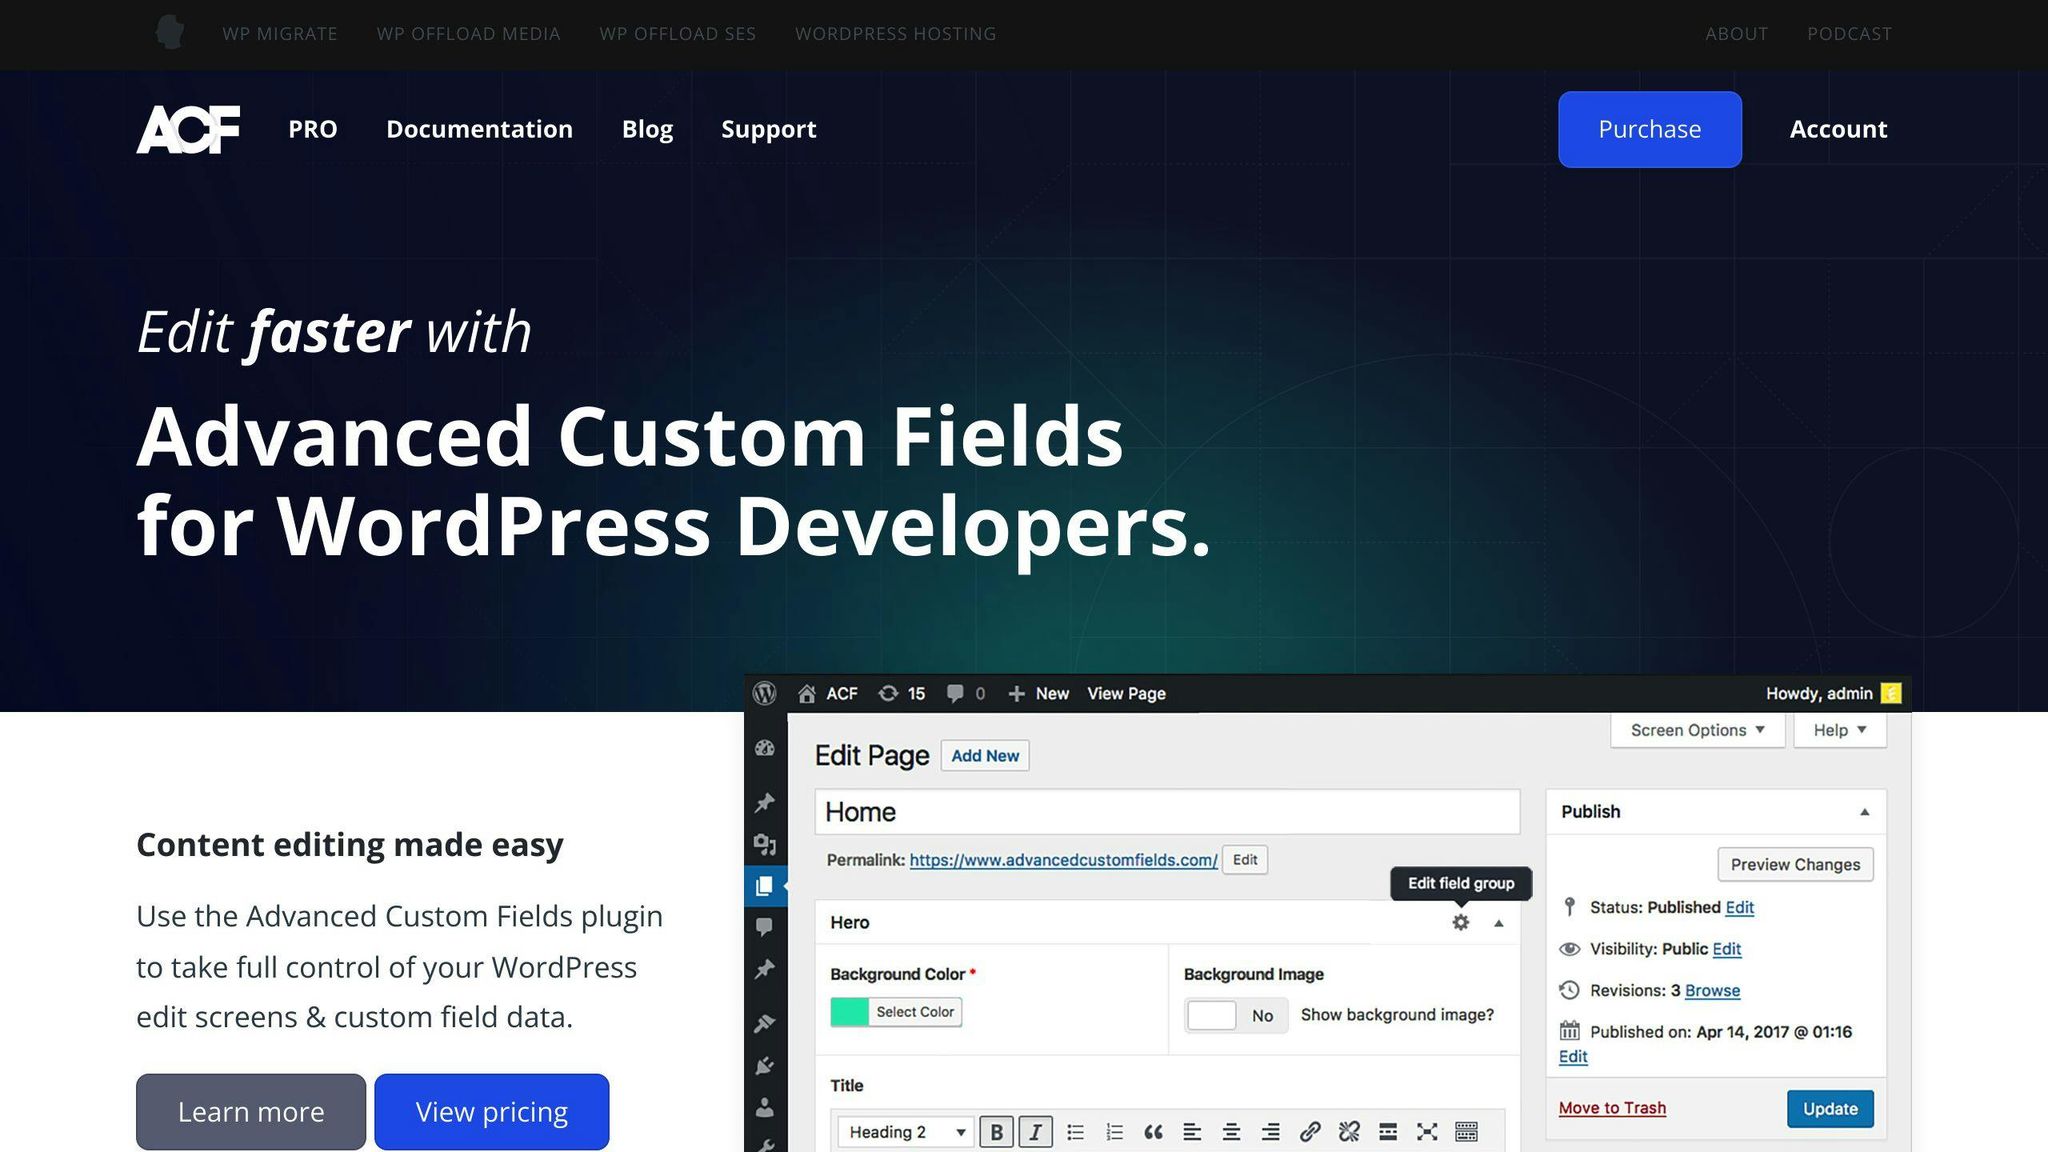The image size is (2048, 1152).
Task: Open the Media icon in sidebar
Action: click(x=765, y=844)
